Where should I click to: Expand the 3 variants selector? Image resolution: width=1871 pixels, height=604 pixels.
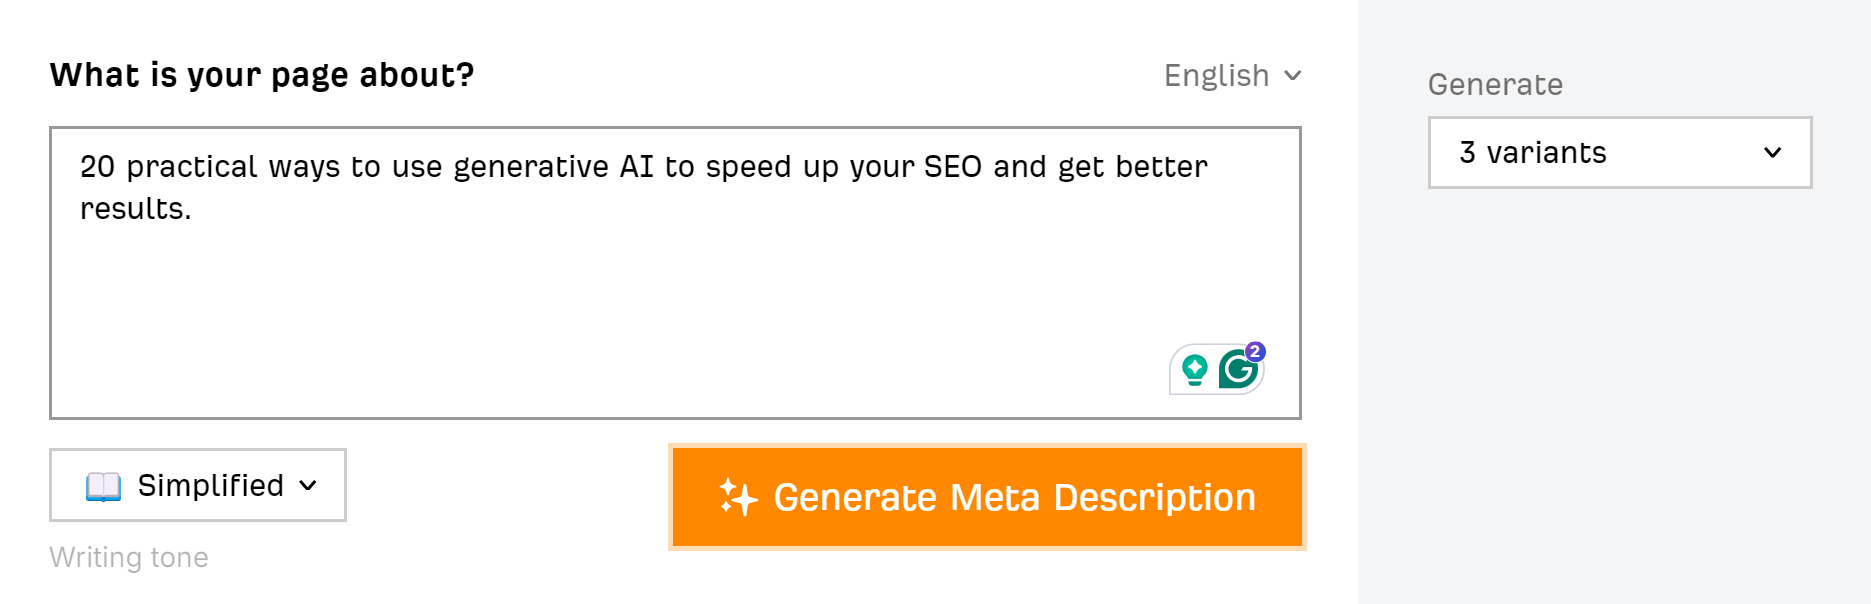click(1619, 152)
